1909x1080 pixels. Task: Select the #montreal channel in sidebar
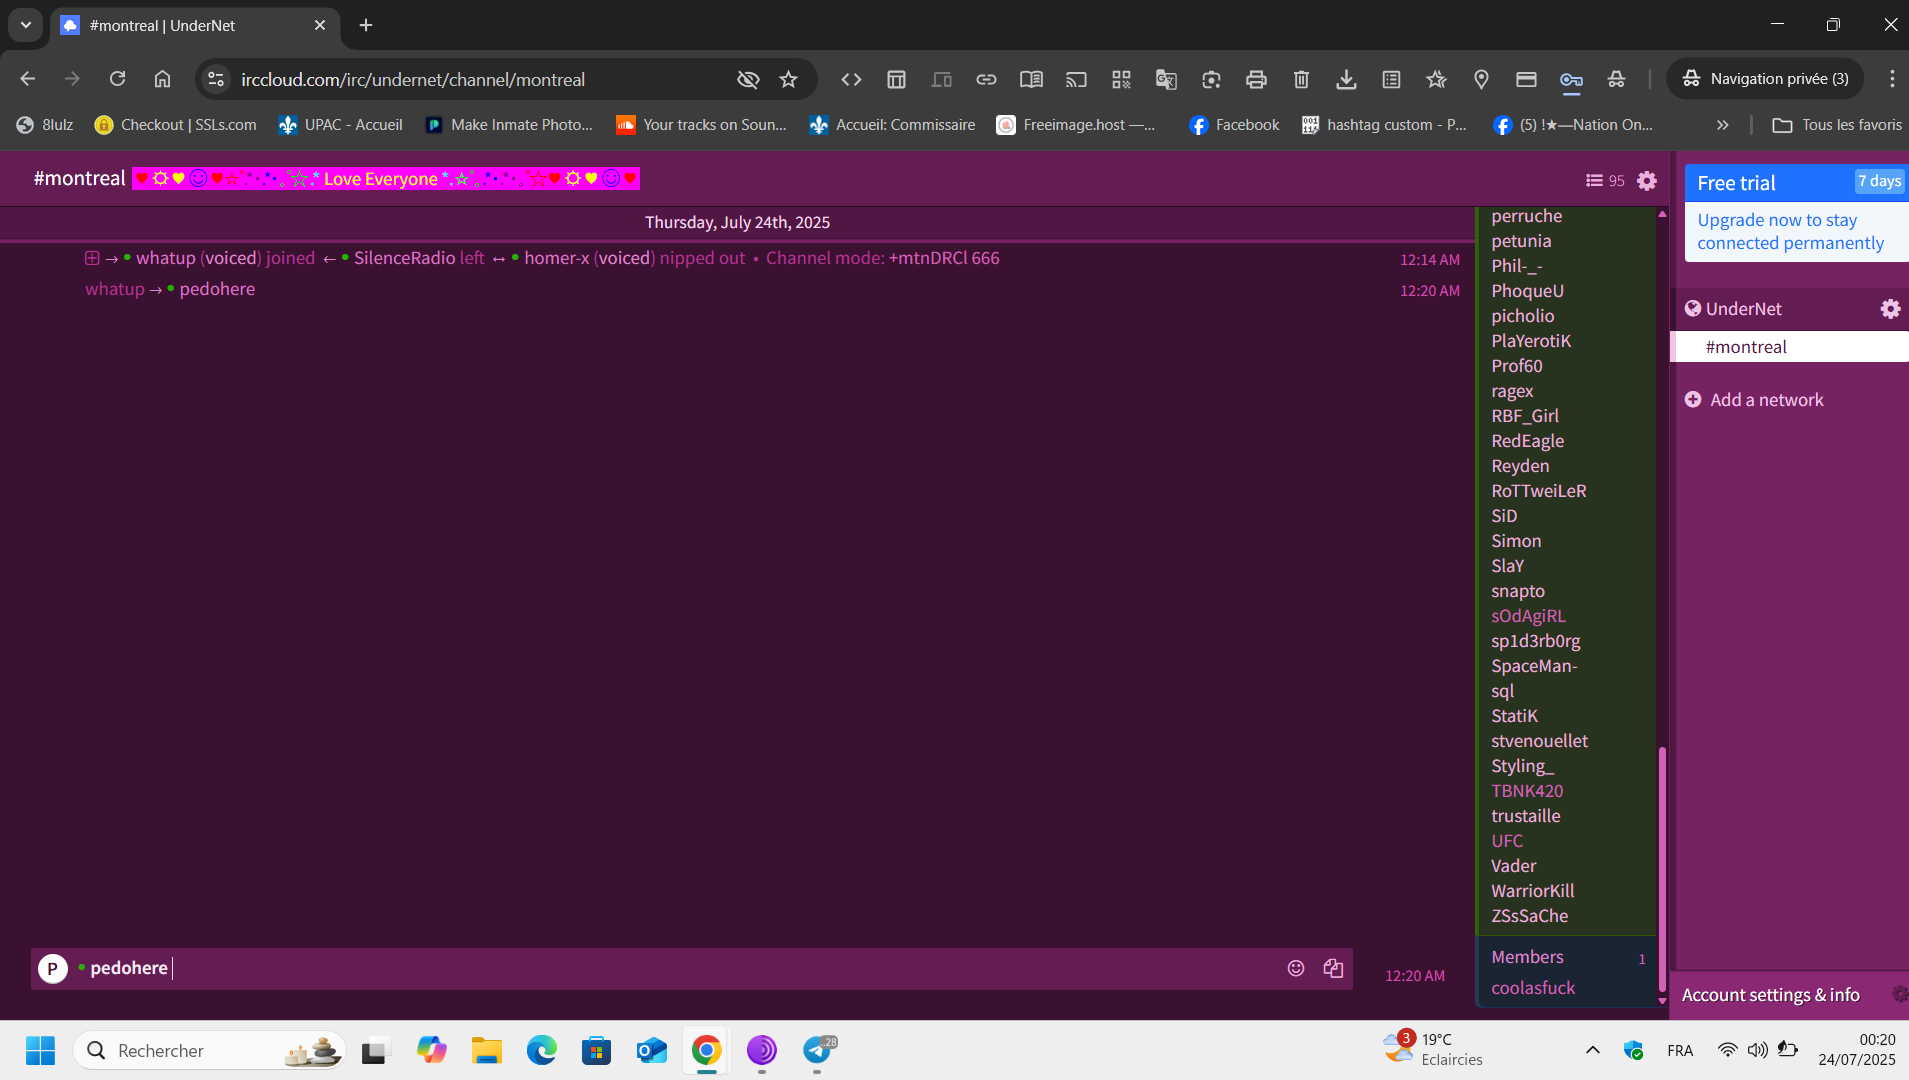click(1746, 347)
